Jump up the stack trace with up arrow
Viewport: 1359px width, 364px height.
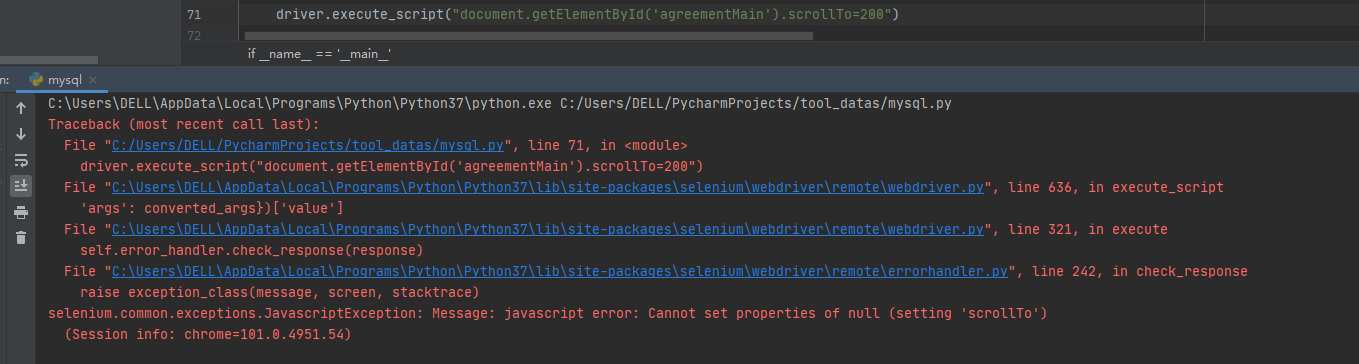pyautogui.click(x=20, y=108)
